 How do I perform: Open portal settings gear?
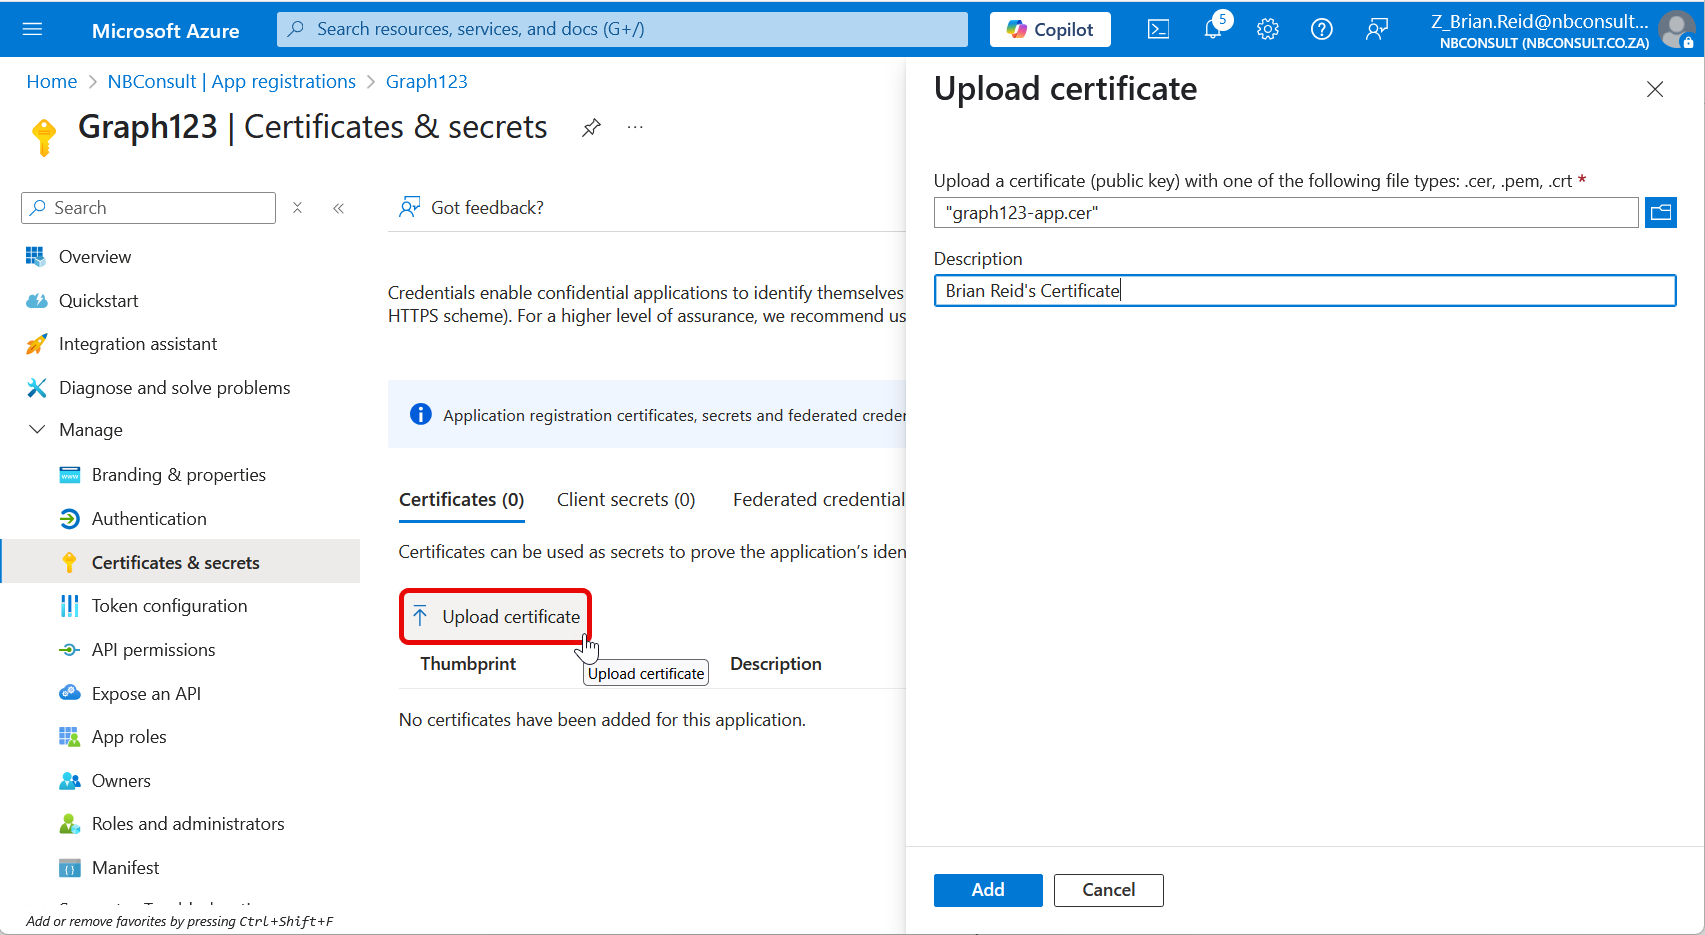[1268, 29]
